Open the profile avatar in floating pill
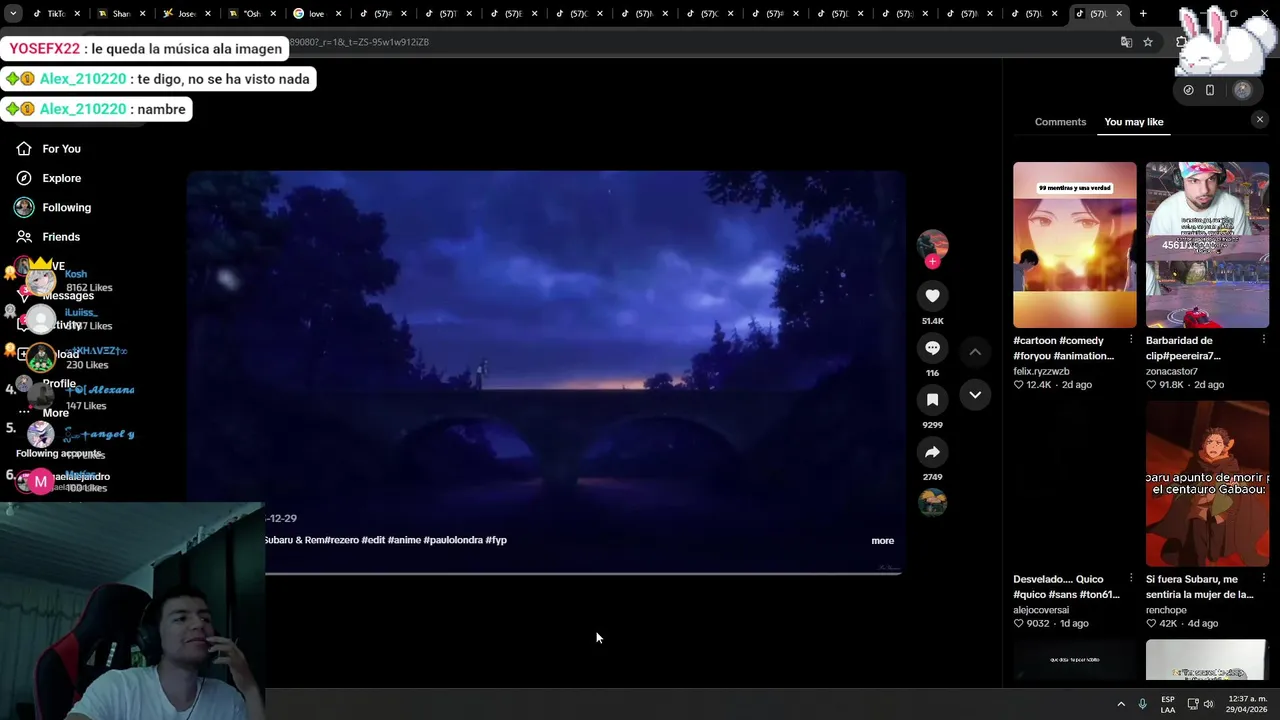Image resolution: width=1280 pixels, height=720 pixels. [1242, 90]
